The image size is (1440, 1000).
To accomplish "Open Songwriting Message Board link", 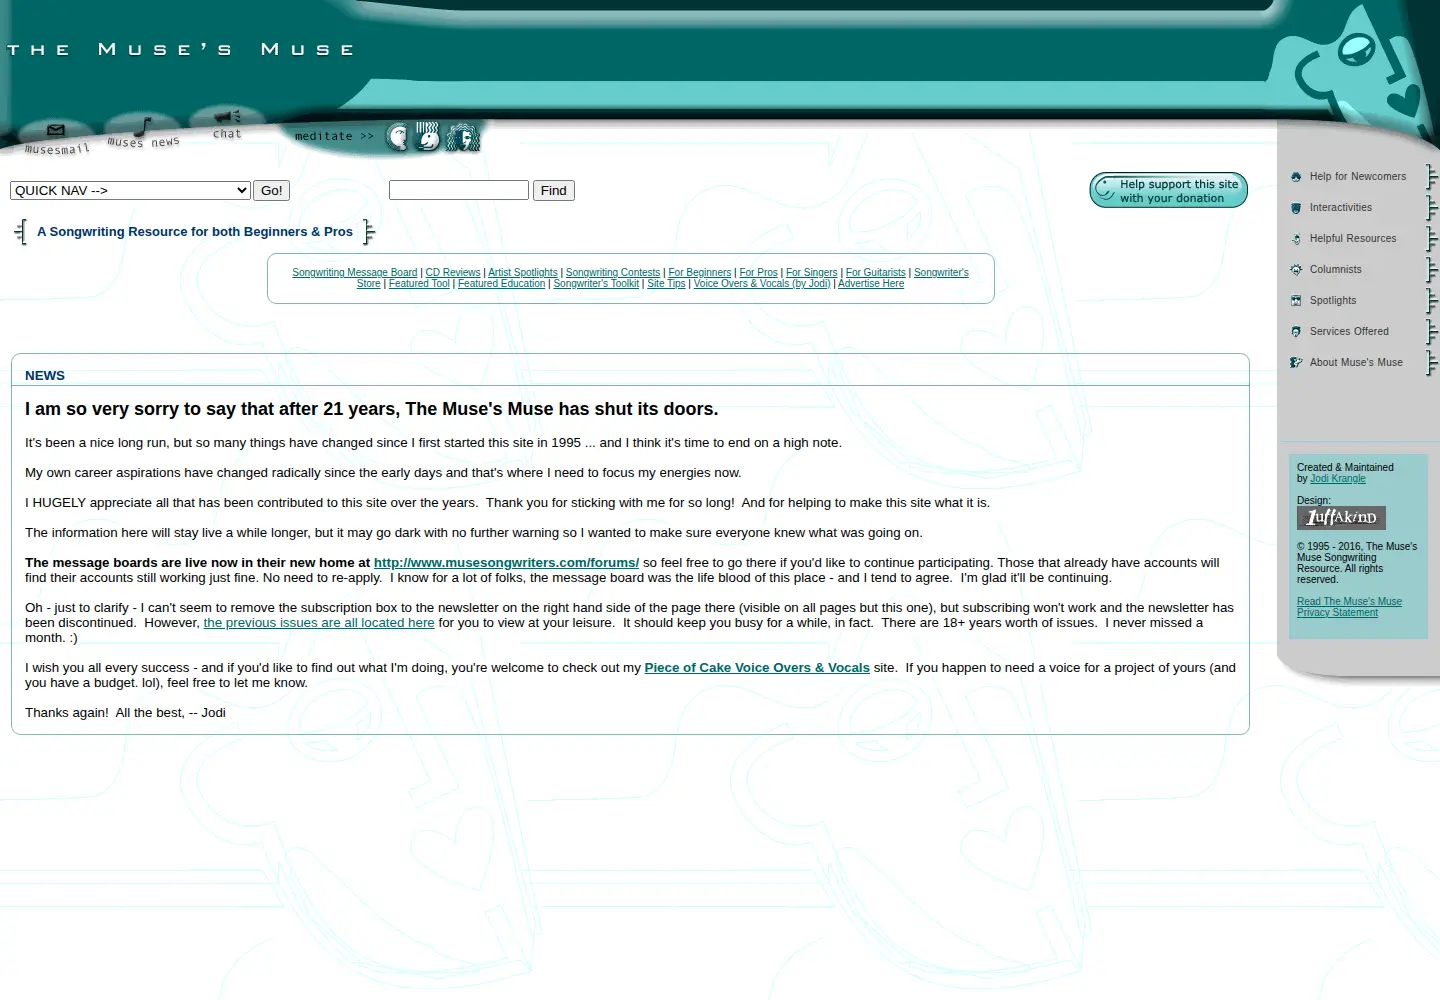I will (354, 273).
